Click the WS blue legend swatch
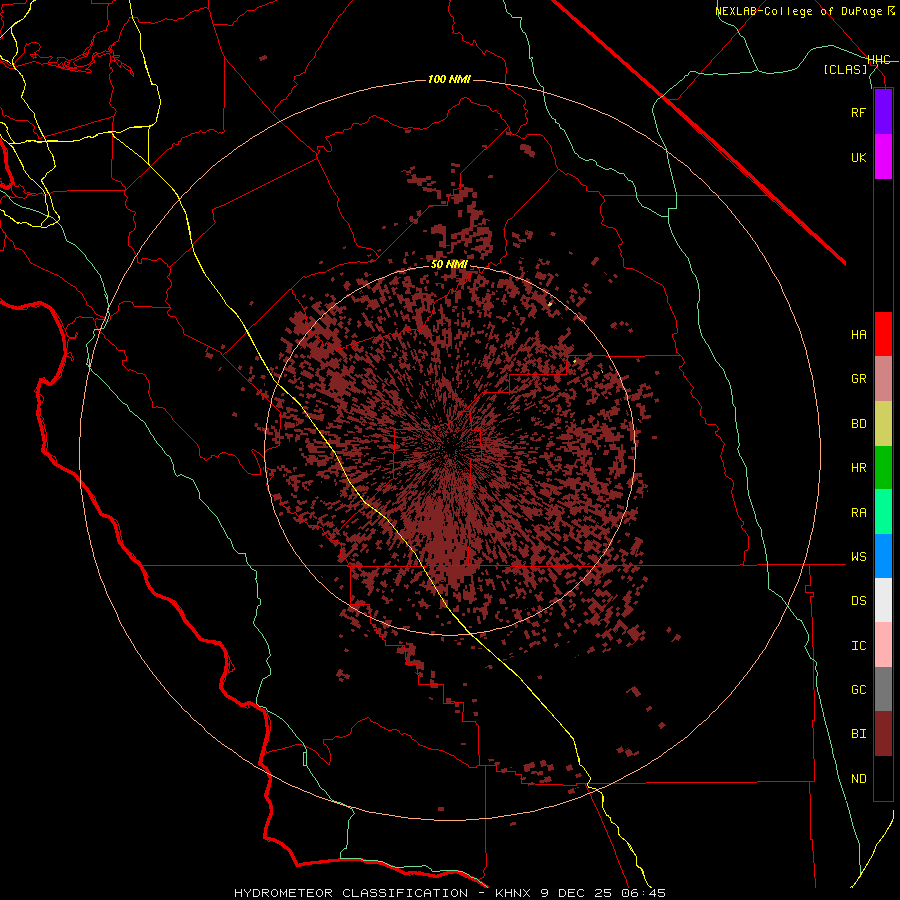The image size is (900, 900). coord(883,556)
